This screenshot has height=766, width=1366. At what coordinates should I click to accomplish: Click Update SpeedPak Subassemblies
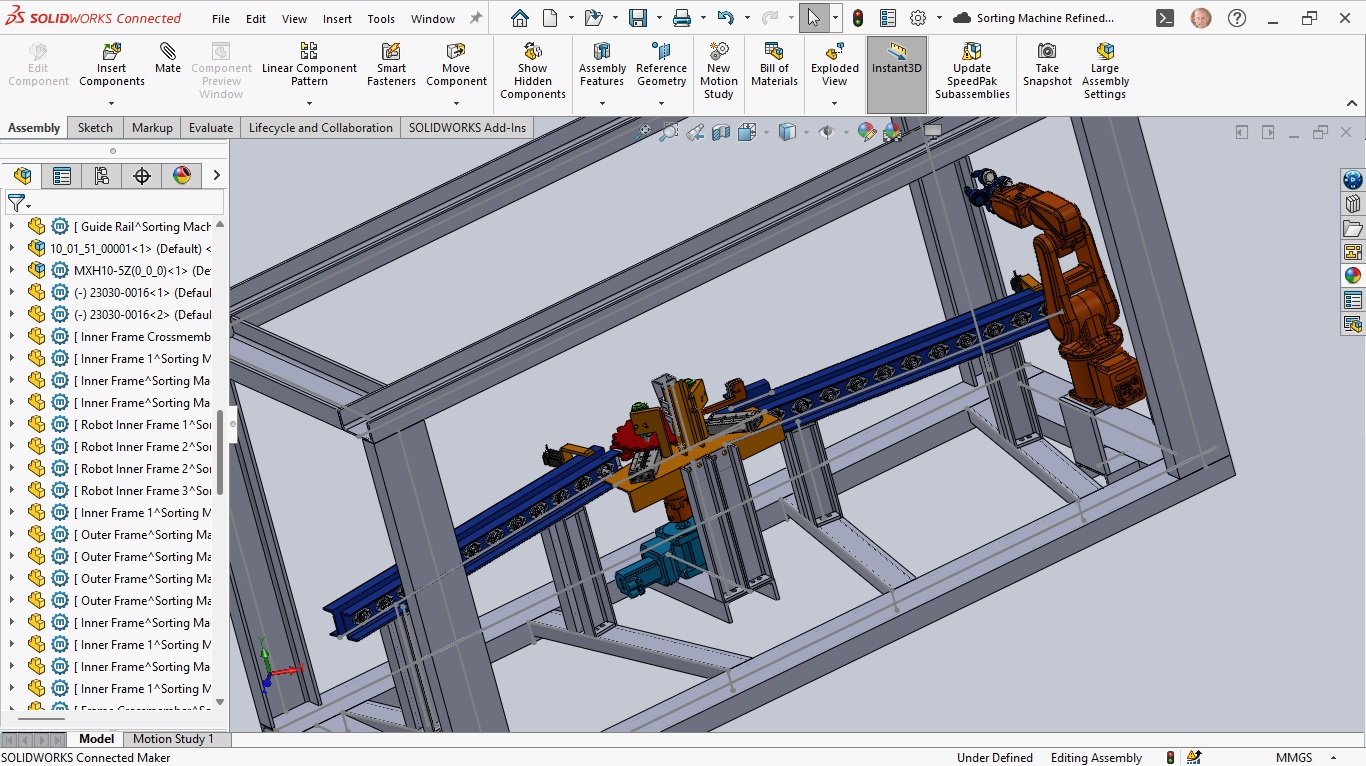pos(972,71)
